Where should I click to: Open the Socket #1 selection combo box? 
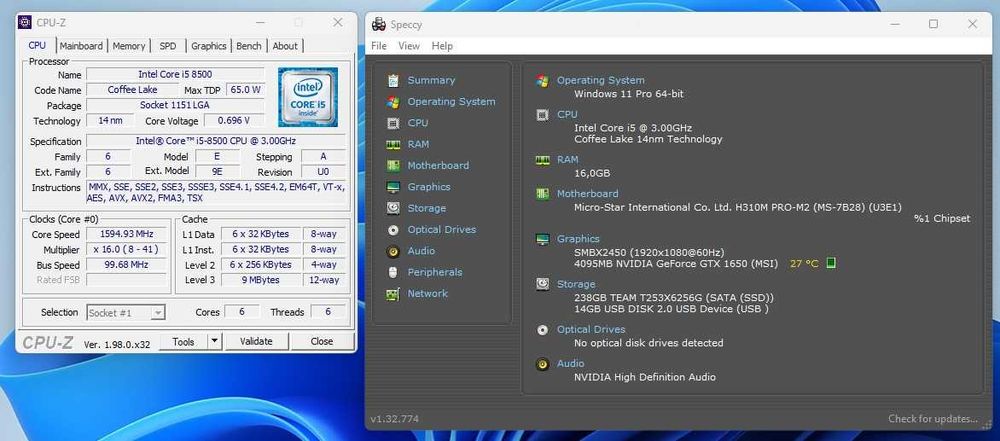[126, 312]
